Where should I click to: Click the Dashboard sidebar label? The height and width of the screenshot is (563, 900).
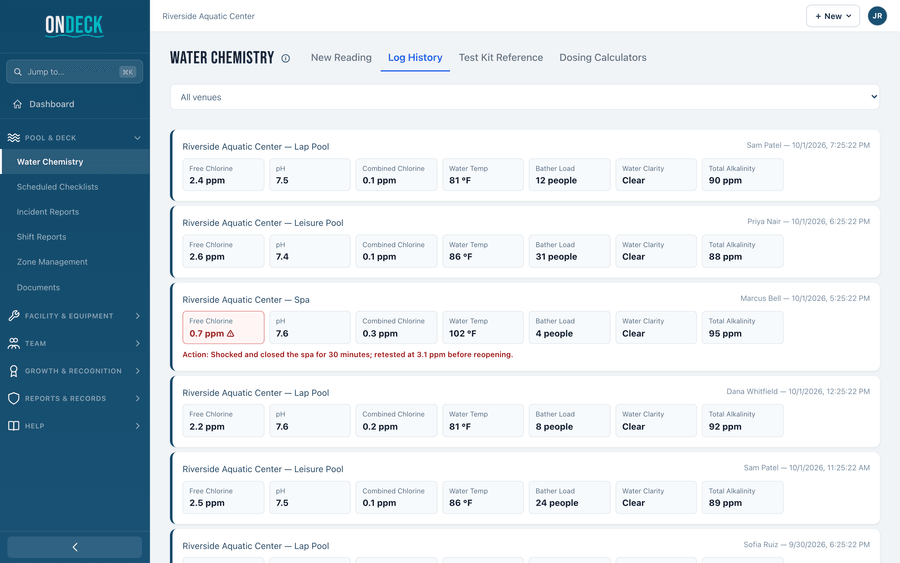52,104
